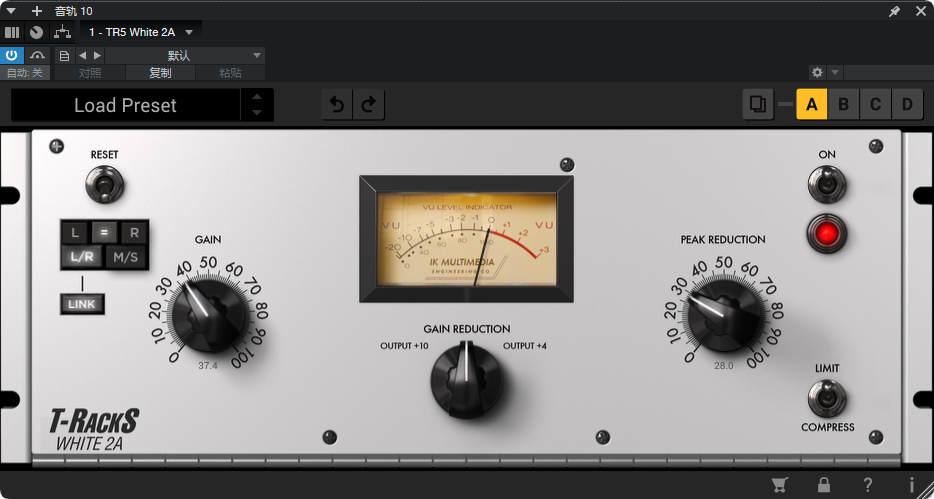The height and width of the screenshot is (499, 934).
Task: Click the round knob macro controls icon
Action: click(36, 32)
